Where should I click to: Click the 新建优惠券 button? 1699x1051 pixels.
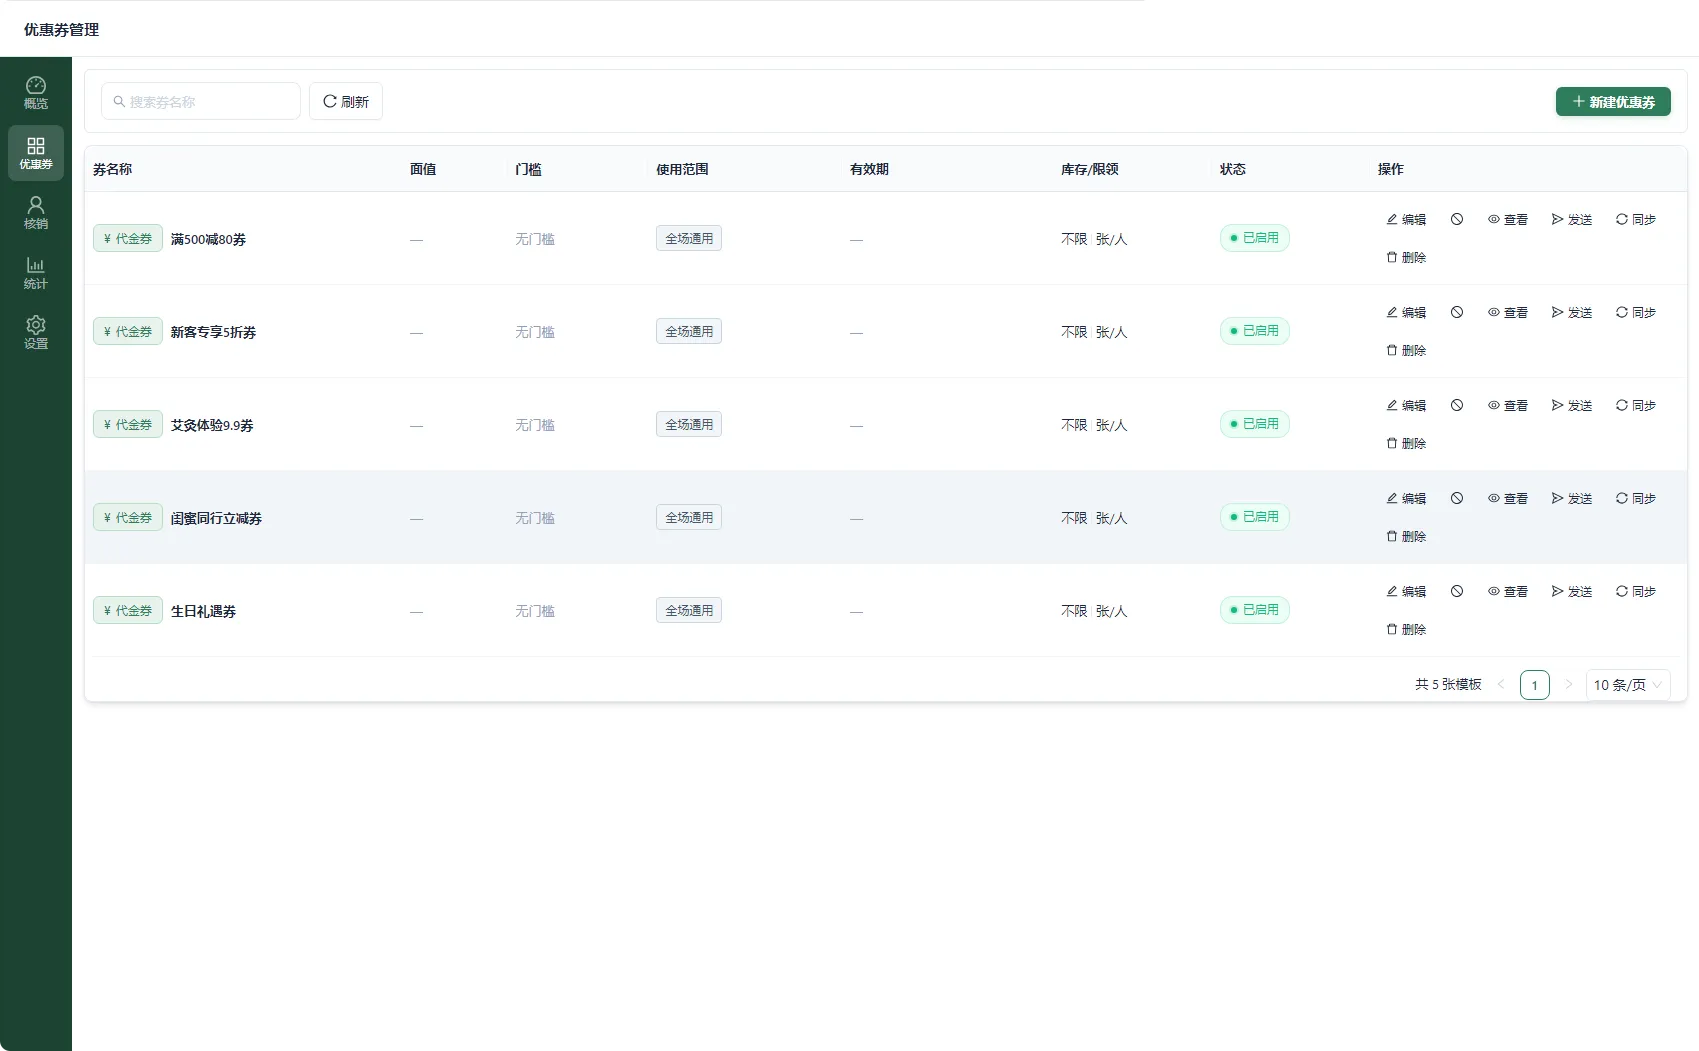(1613, 102)
